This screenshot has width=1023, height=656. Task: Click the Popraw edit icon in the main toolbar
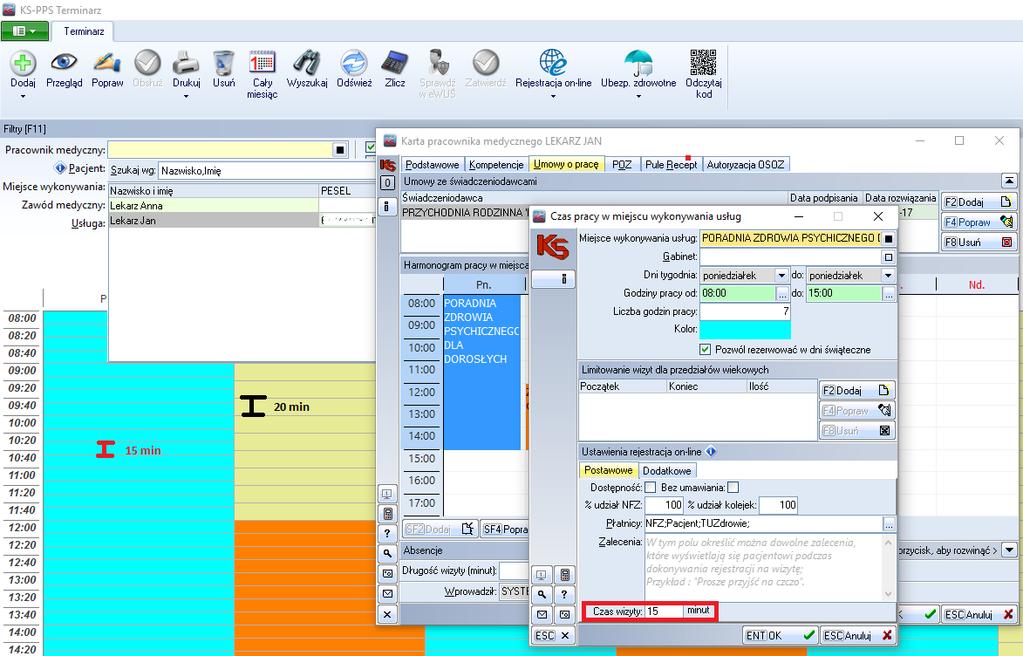[107, 63]
